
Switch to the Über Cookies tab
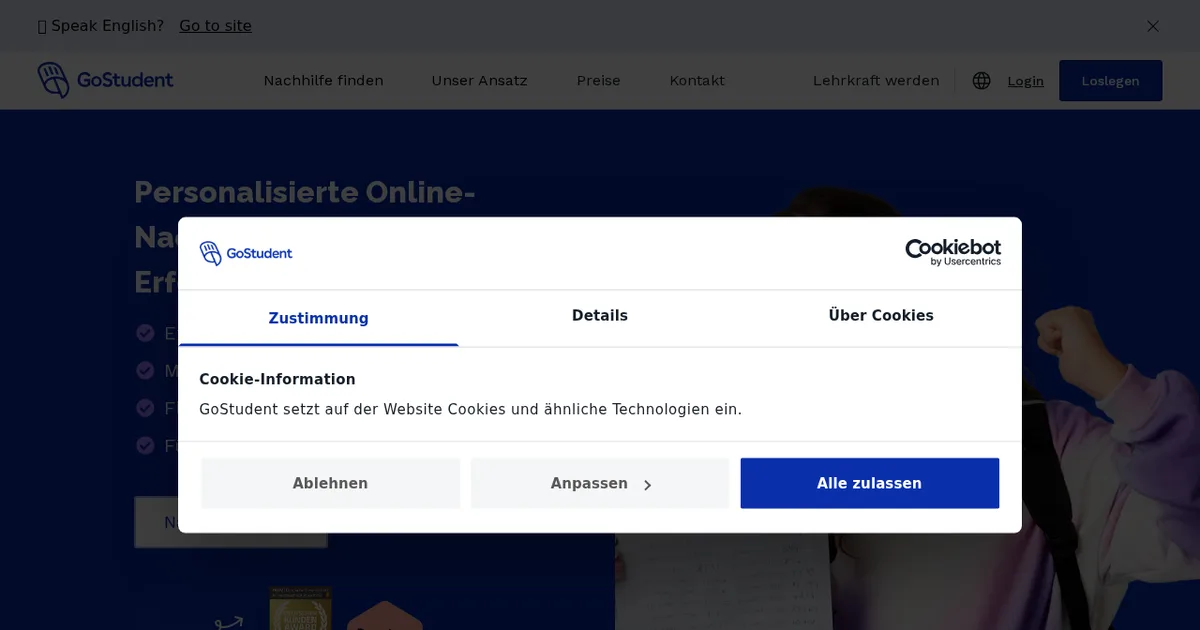[x=881, y=316]
